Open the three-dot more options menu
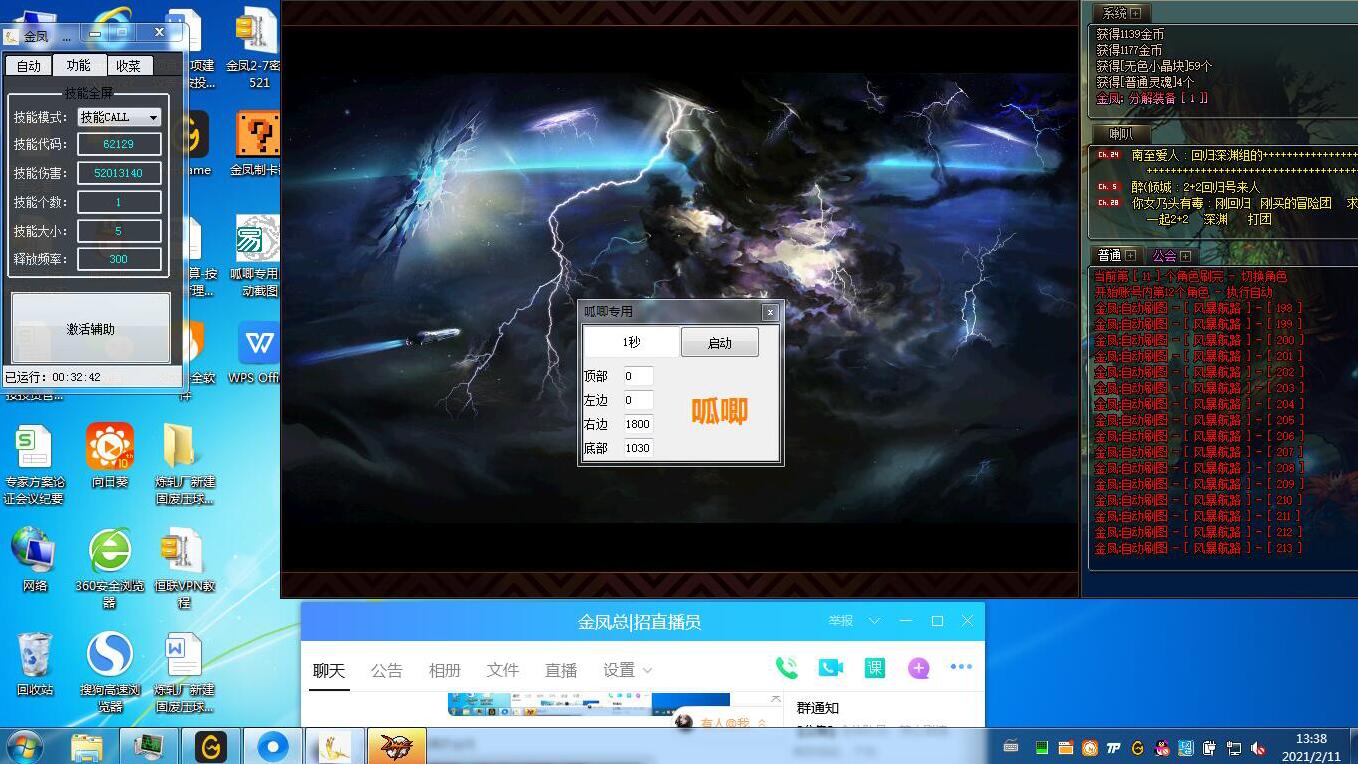This screenshot has width=1358, height=764. 961,667
